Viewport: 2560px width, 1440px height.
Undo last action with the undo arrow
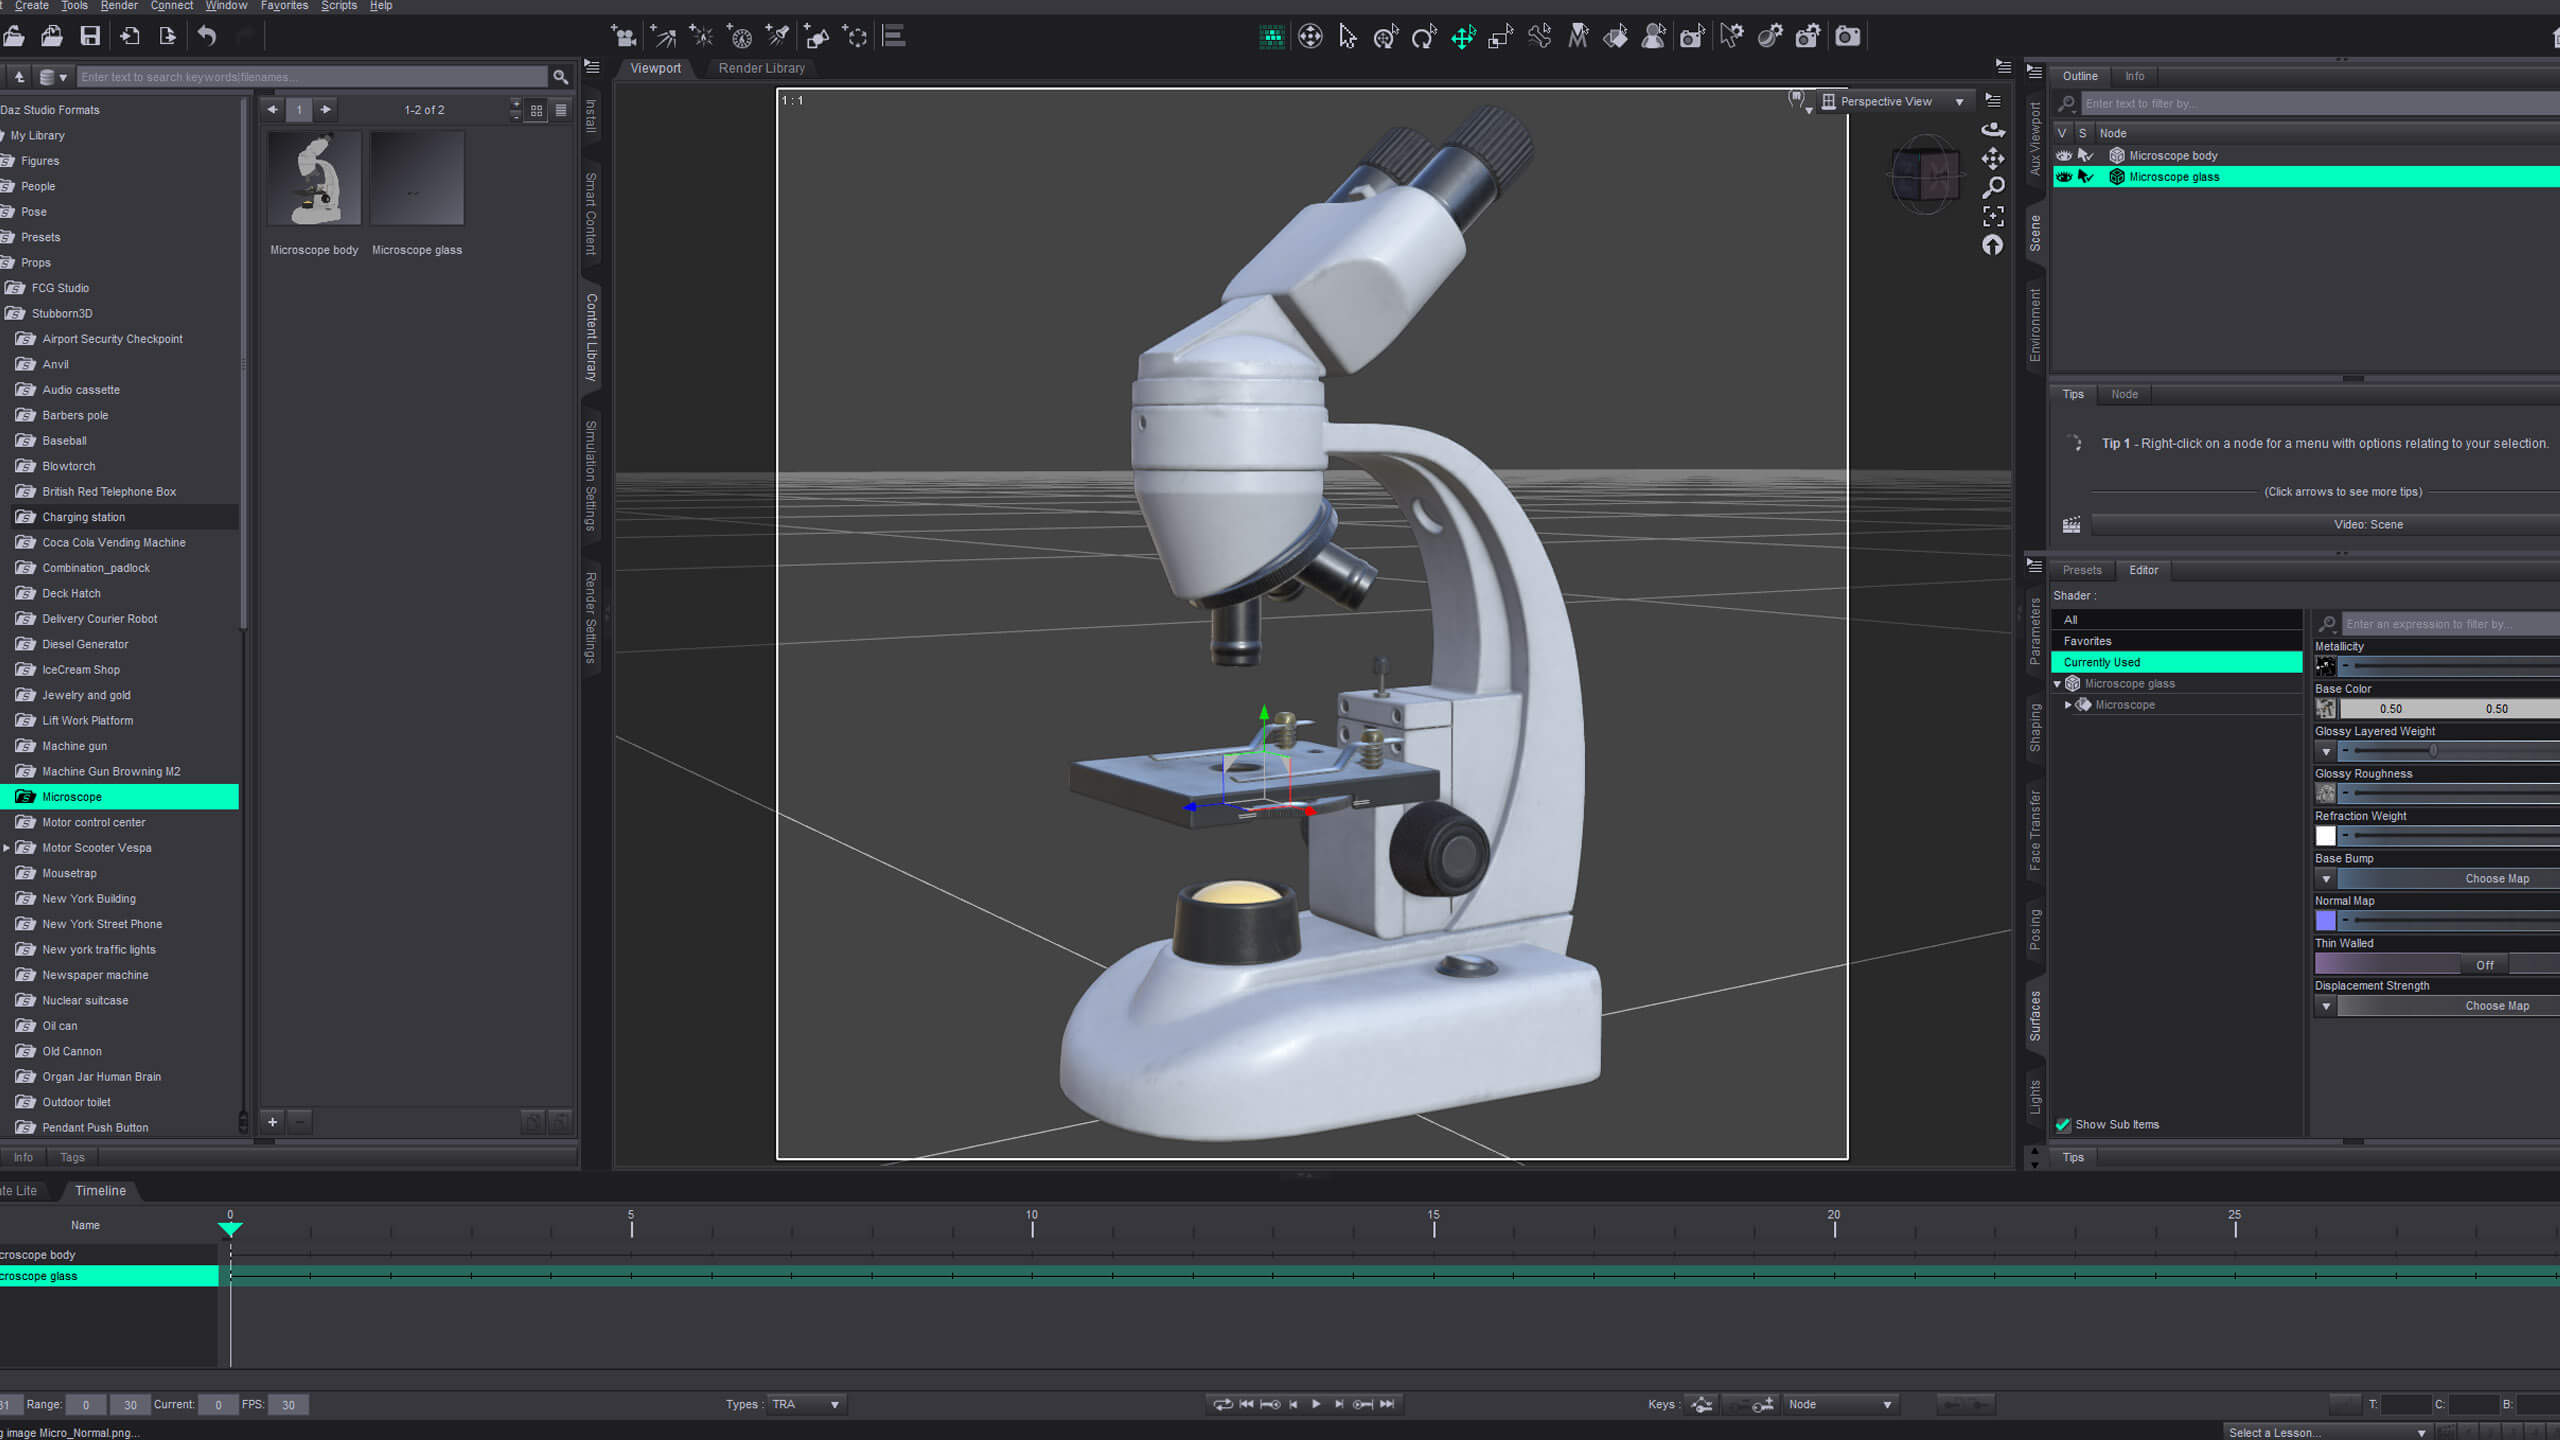point(206,37)
